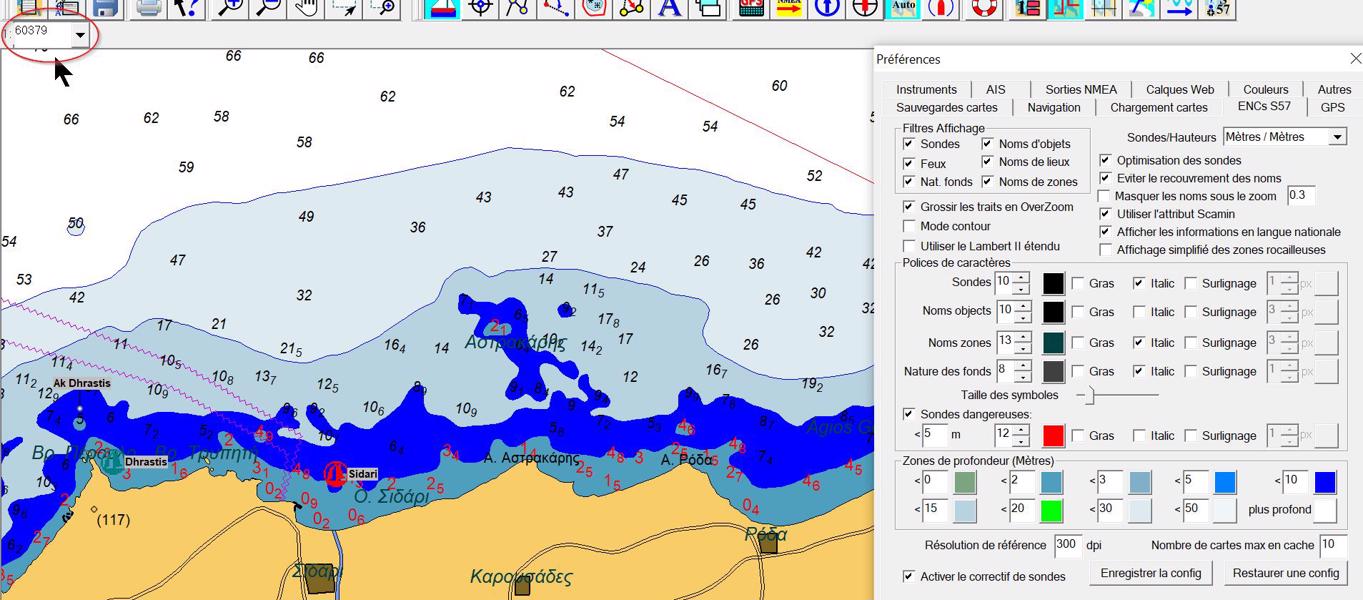The image size is (1363, 600).
Task: Click Enregistrer la config button
Action: (1151, 573)
